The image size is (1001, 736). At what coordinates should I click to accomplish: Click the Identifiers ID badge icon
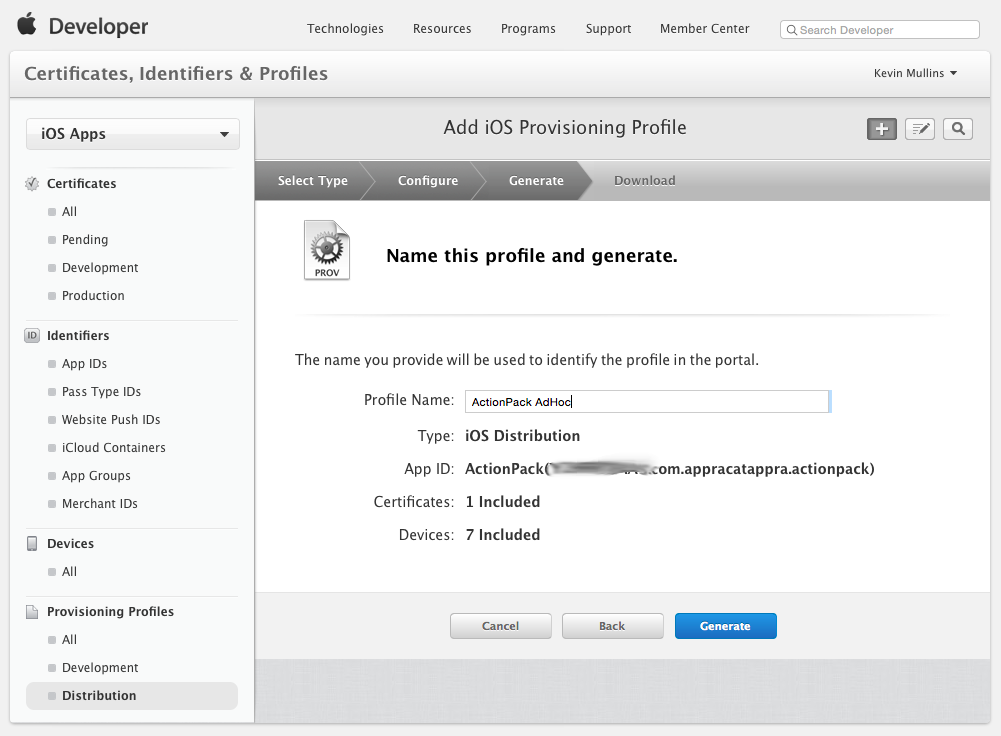point(30,335)
